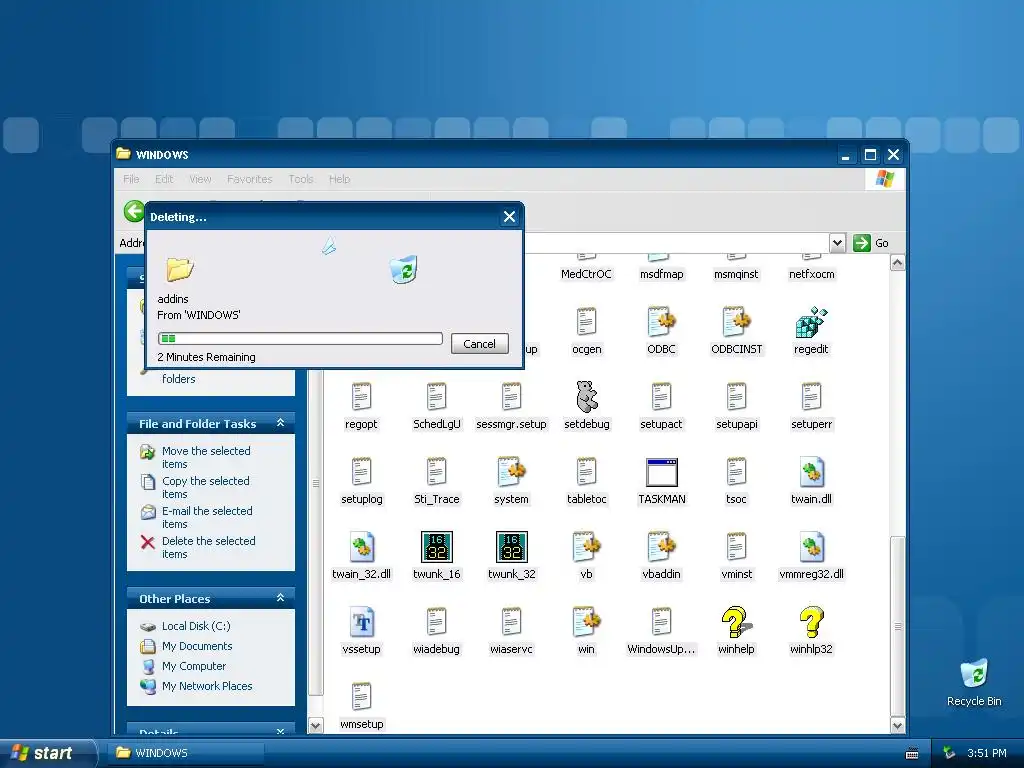1024x768 pixels.
Task: Select the vminst file icon
Action: (x=736, y=547)
